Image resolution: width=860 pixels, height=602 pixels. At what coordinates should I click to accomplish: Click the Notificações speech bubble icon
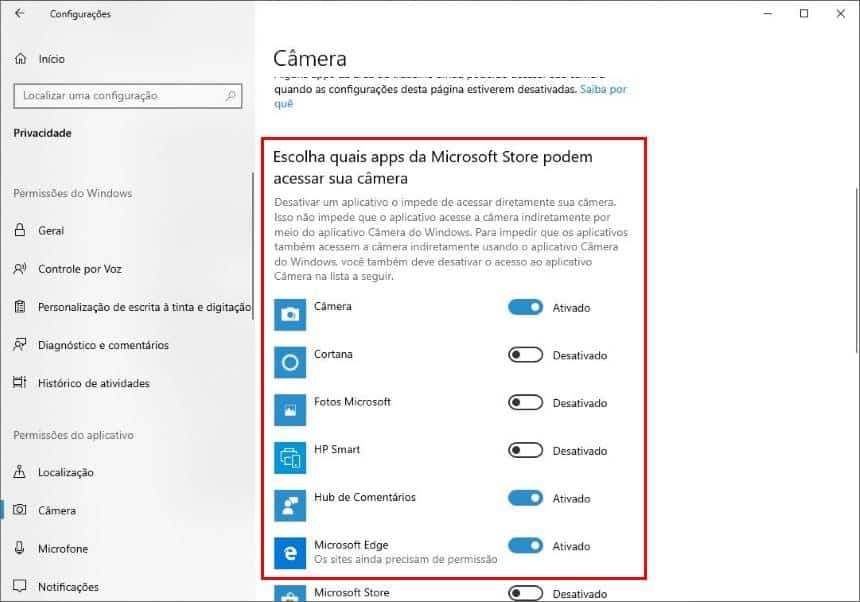pyautogui.click(x=20, y=586)
